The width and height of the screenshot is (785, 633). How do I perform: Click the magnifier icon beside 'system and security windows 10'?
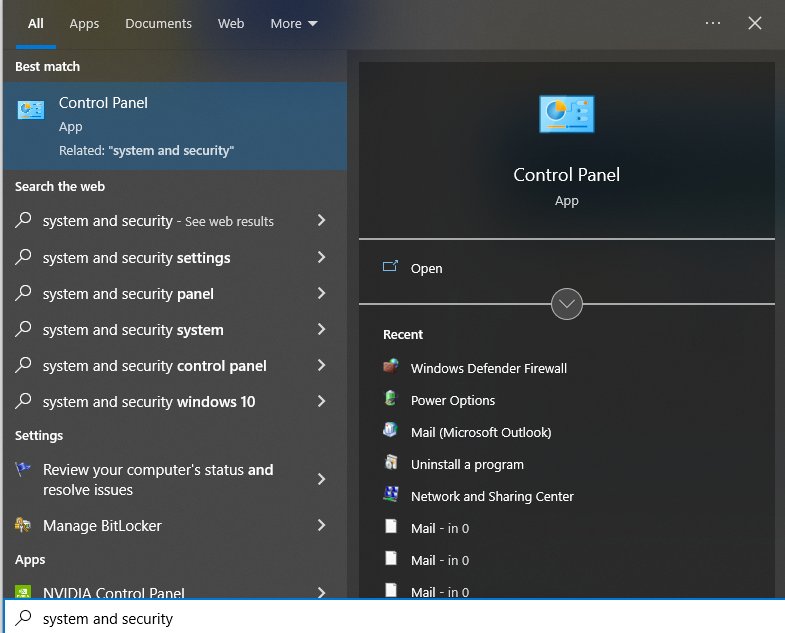[23, 401]
